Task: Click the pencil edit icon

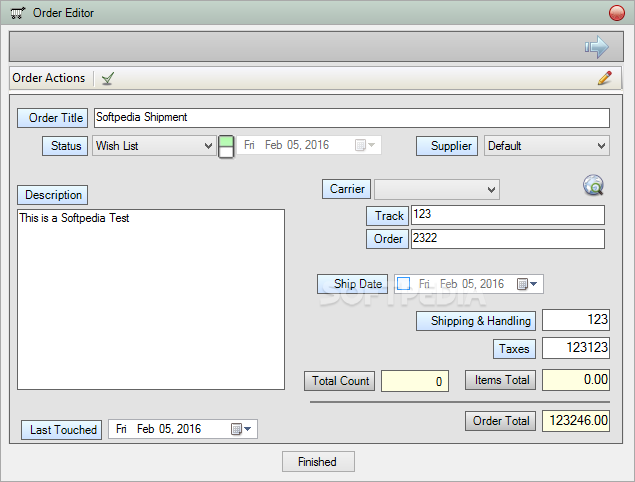Action: pos(605,78)
